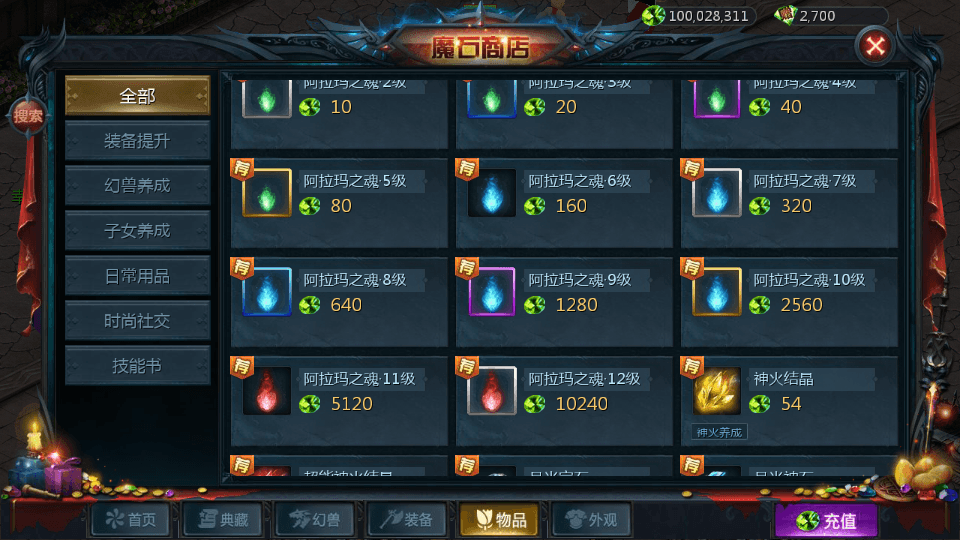The width and height of the screenshot is (960, 540).
Task: Open the 阿拉玛之魂·12级 red soul icon
Action: pos(492,391)
